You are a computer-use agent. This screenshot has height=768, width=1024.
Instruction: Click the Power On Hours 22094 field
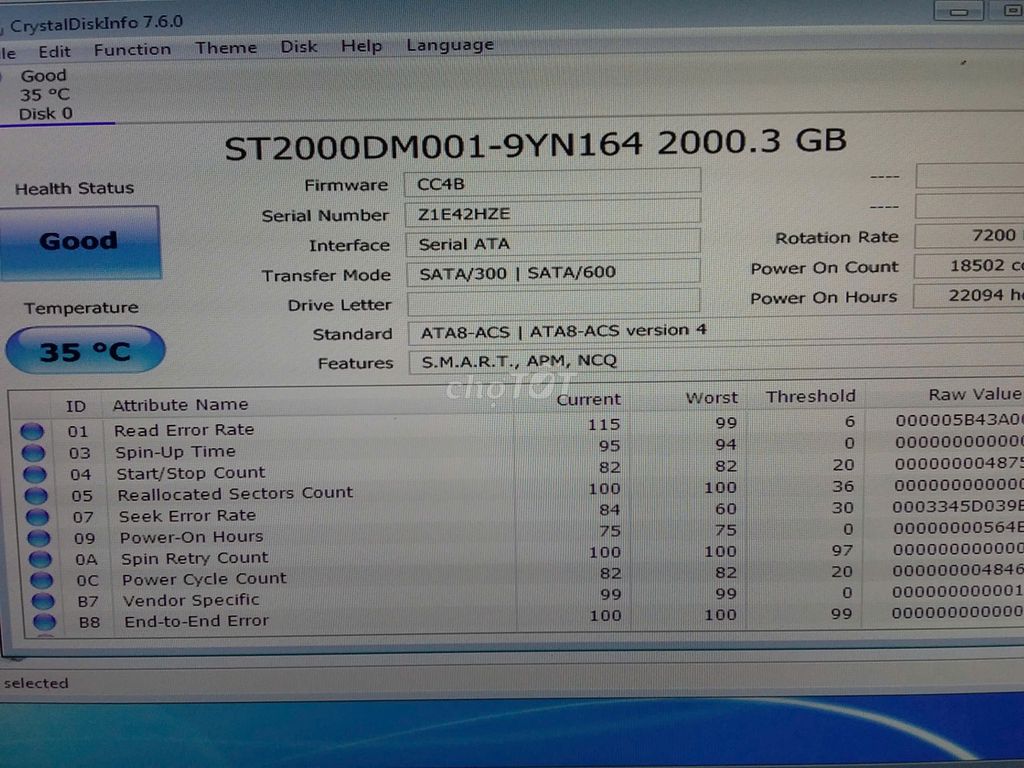point(968,296)
